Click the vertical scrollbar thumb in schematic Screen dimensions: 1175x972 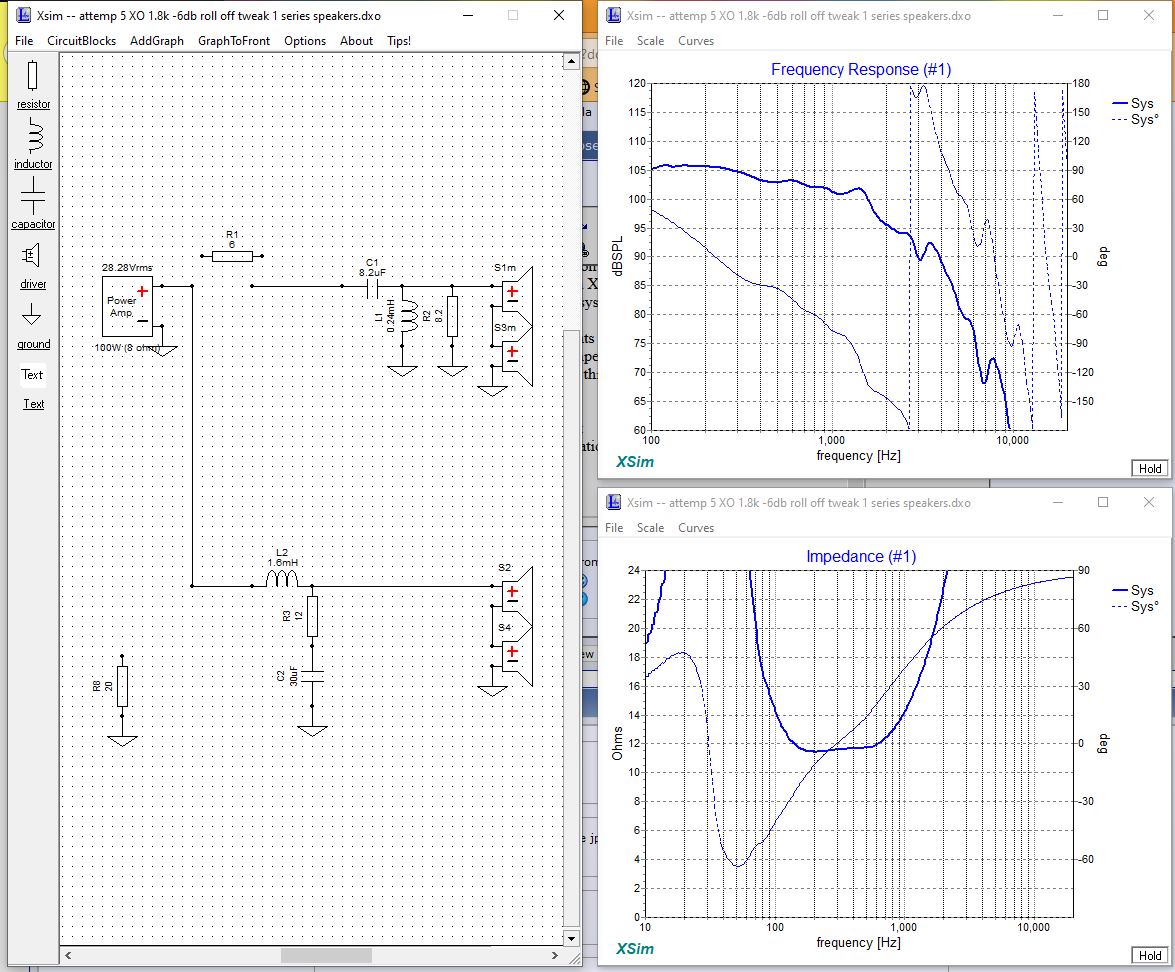point(572,628)
